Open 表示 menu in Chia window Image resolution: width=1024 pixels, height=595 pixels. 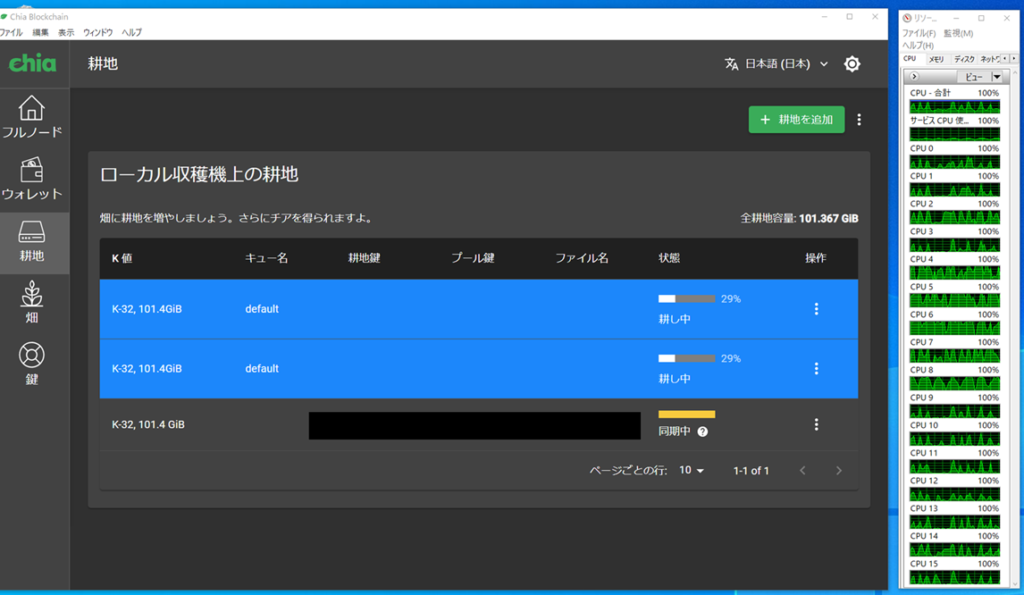pos(66,32)
